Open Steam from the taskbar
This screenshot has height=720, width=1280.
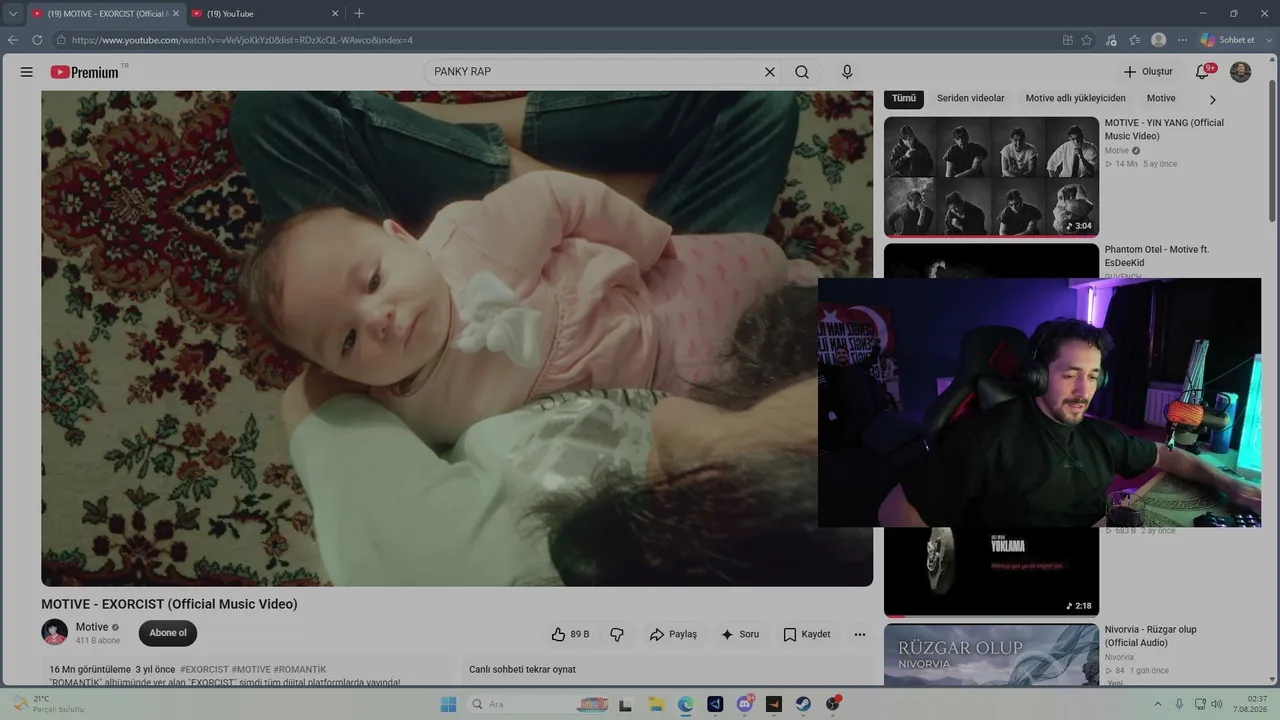[802, 704]
